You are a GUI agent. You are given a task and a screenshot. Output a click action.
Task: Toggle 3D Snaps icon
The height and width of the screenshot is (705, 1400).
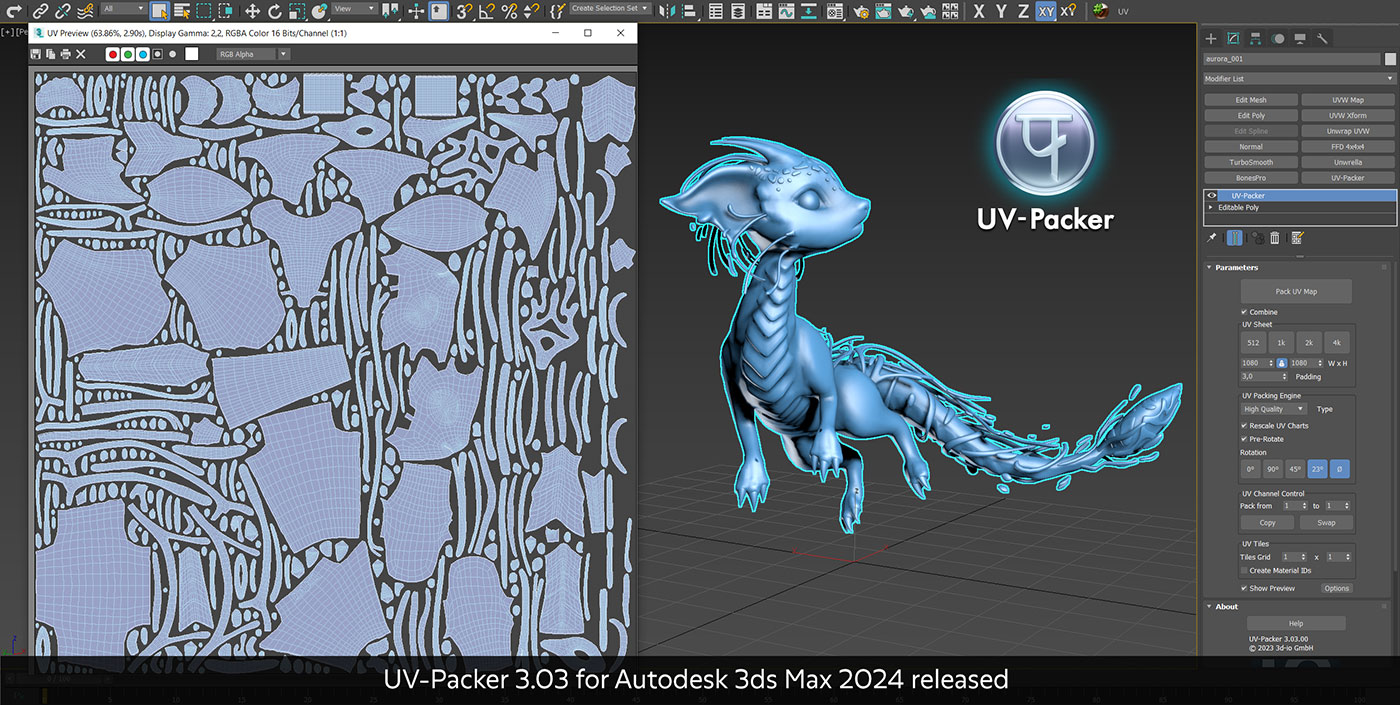(465, 11)
